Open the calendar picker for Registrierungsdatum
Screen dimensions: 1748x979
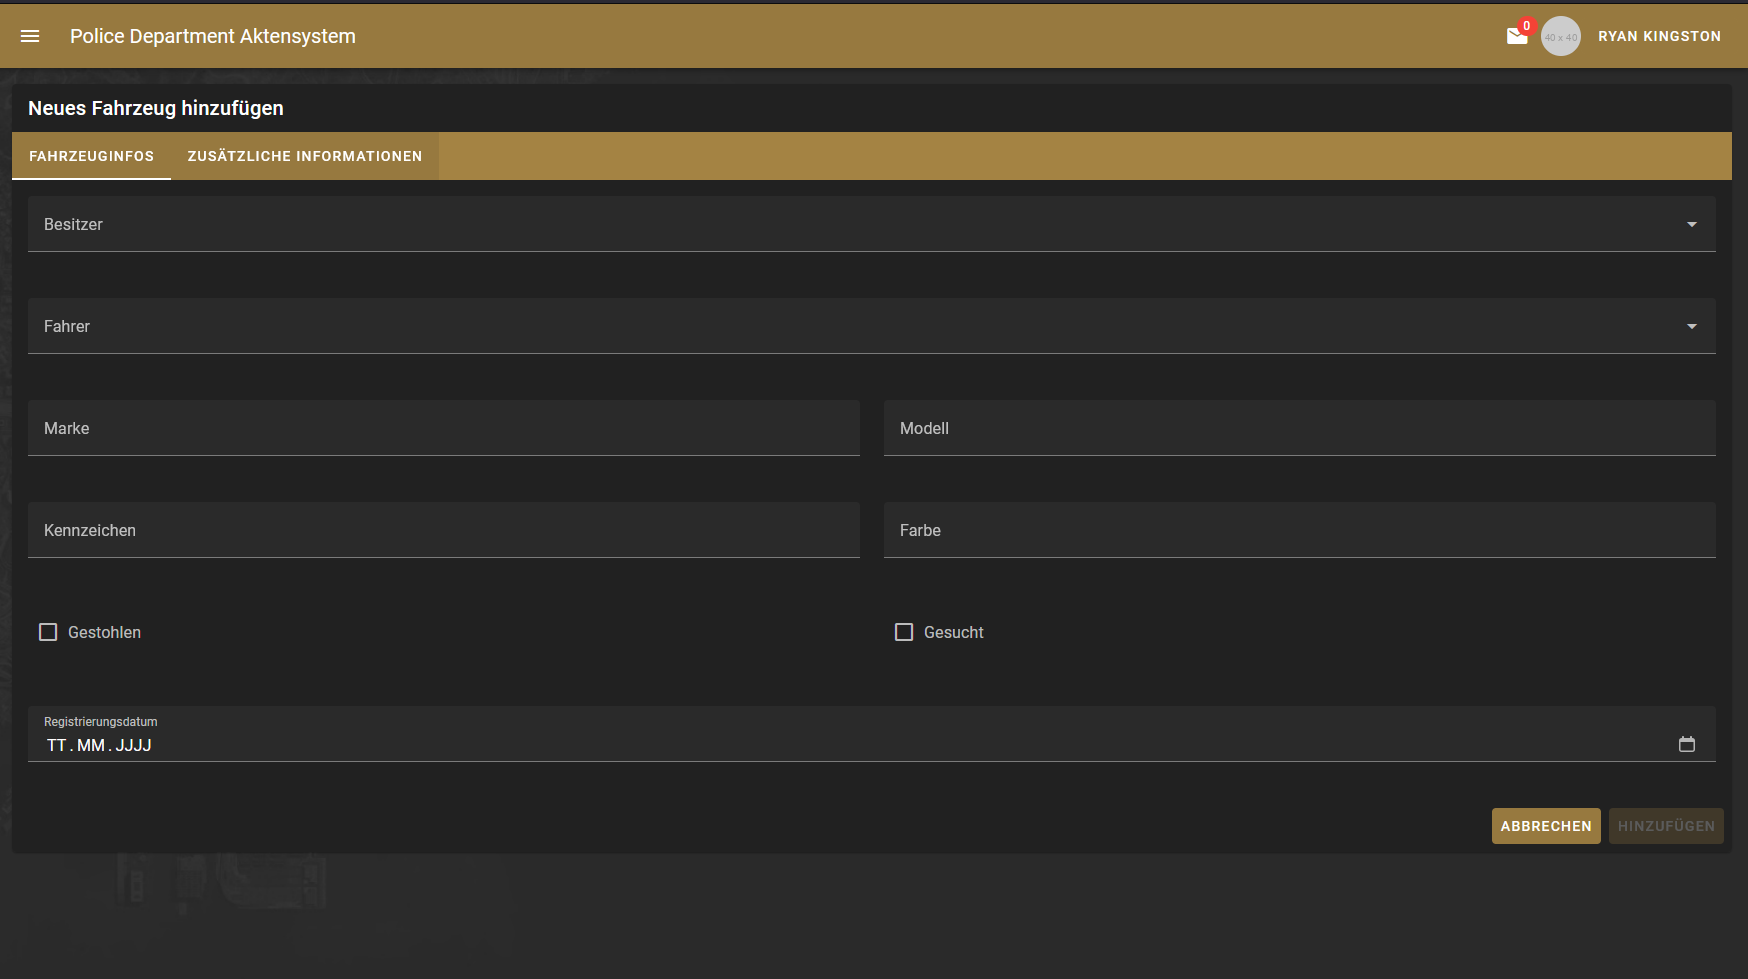tap(1686, 744)
